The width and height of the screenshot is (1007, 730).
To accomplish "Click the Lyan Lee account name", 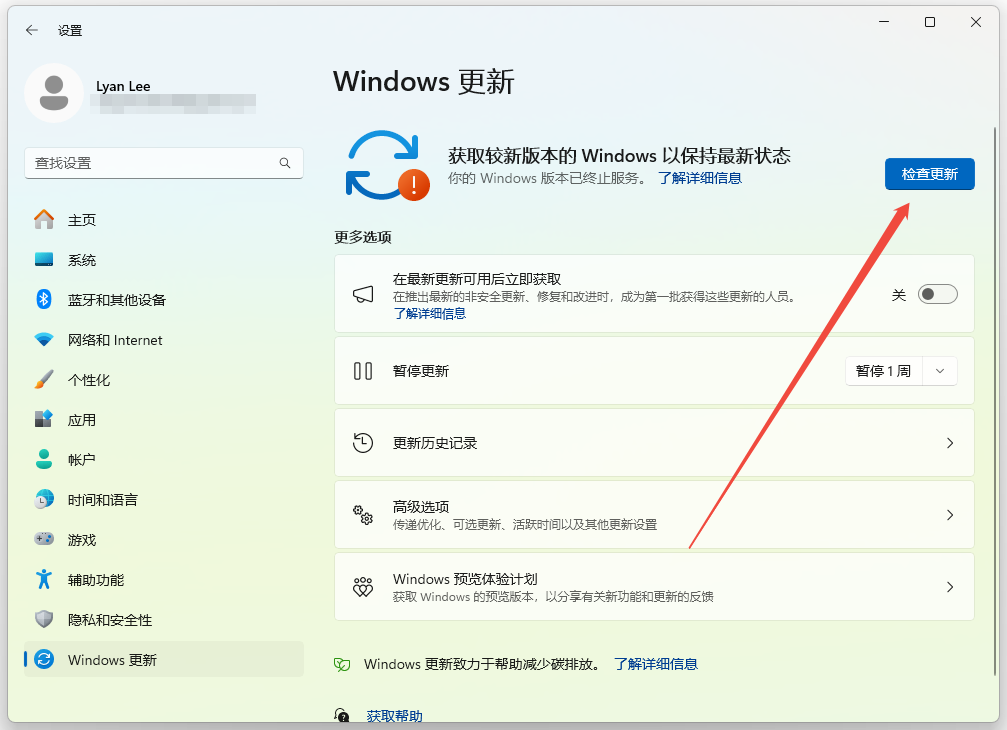I will [123, 86].
